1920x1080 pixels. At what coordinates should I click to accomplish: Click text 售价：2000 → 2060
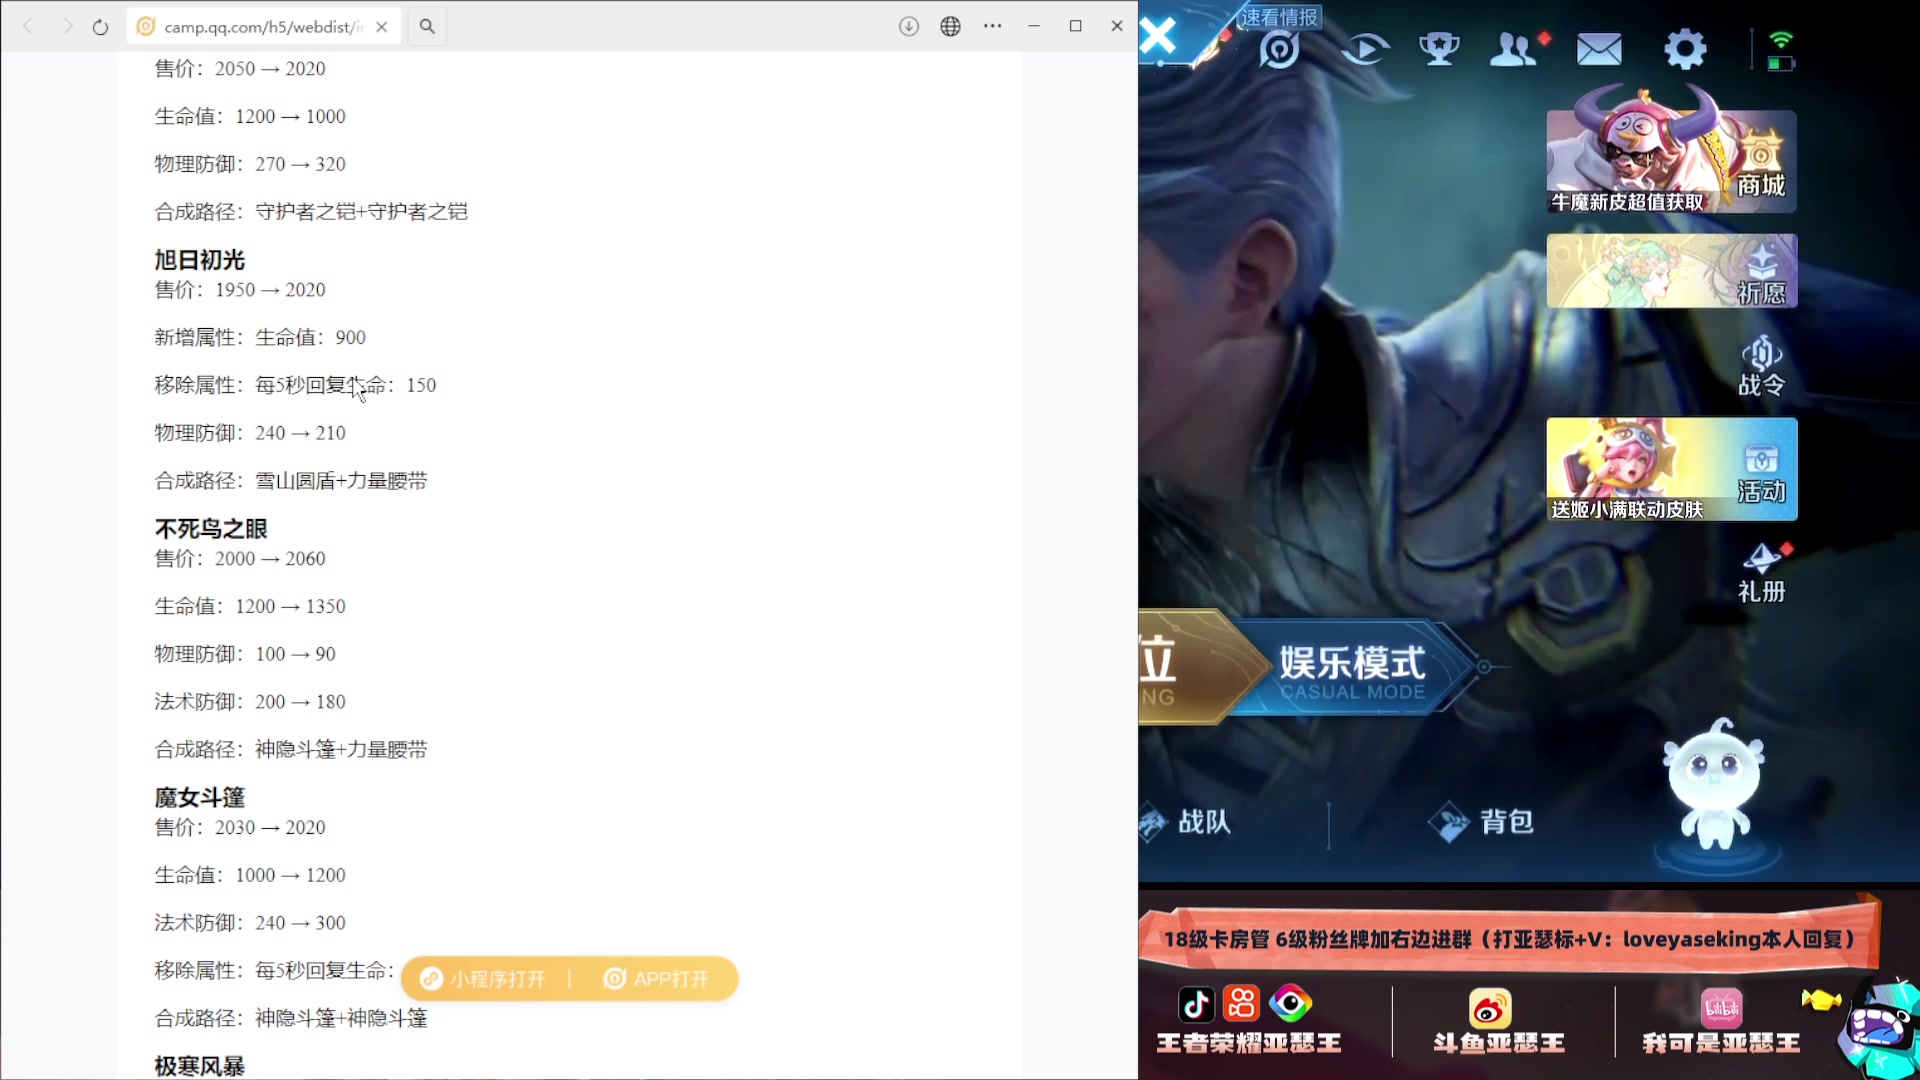[x=240, y=559]
